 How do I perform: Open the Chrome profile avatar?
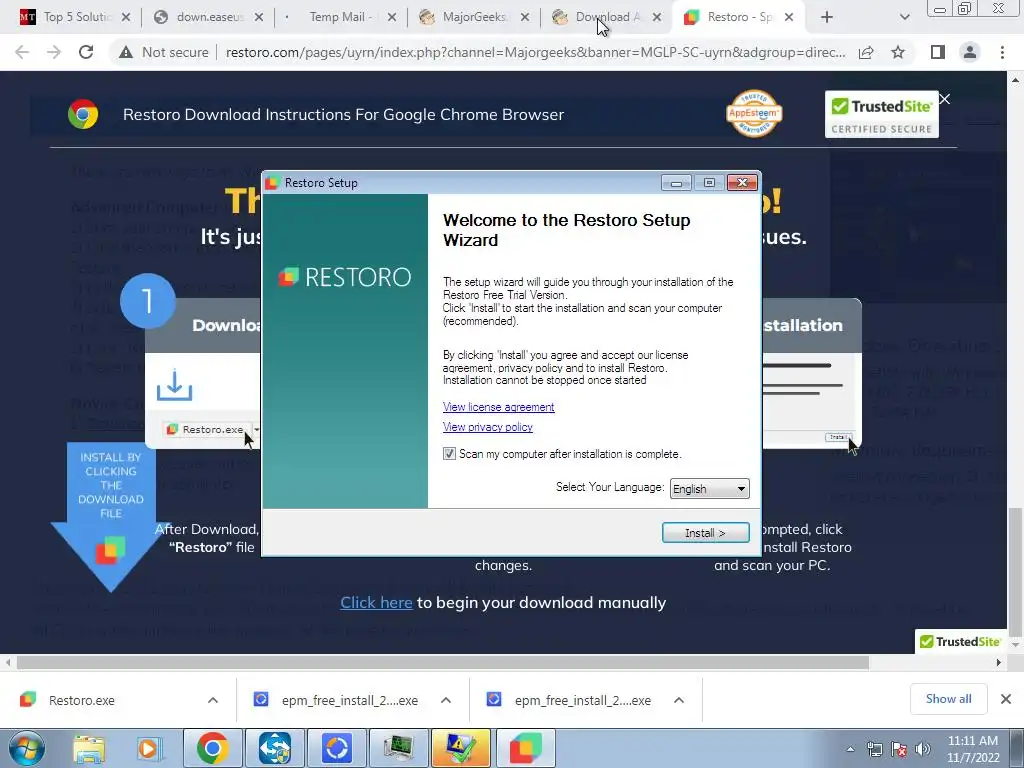point(970,52)
